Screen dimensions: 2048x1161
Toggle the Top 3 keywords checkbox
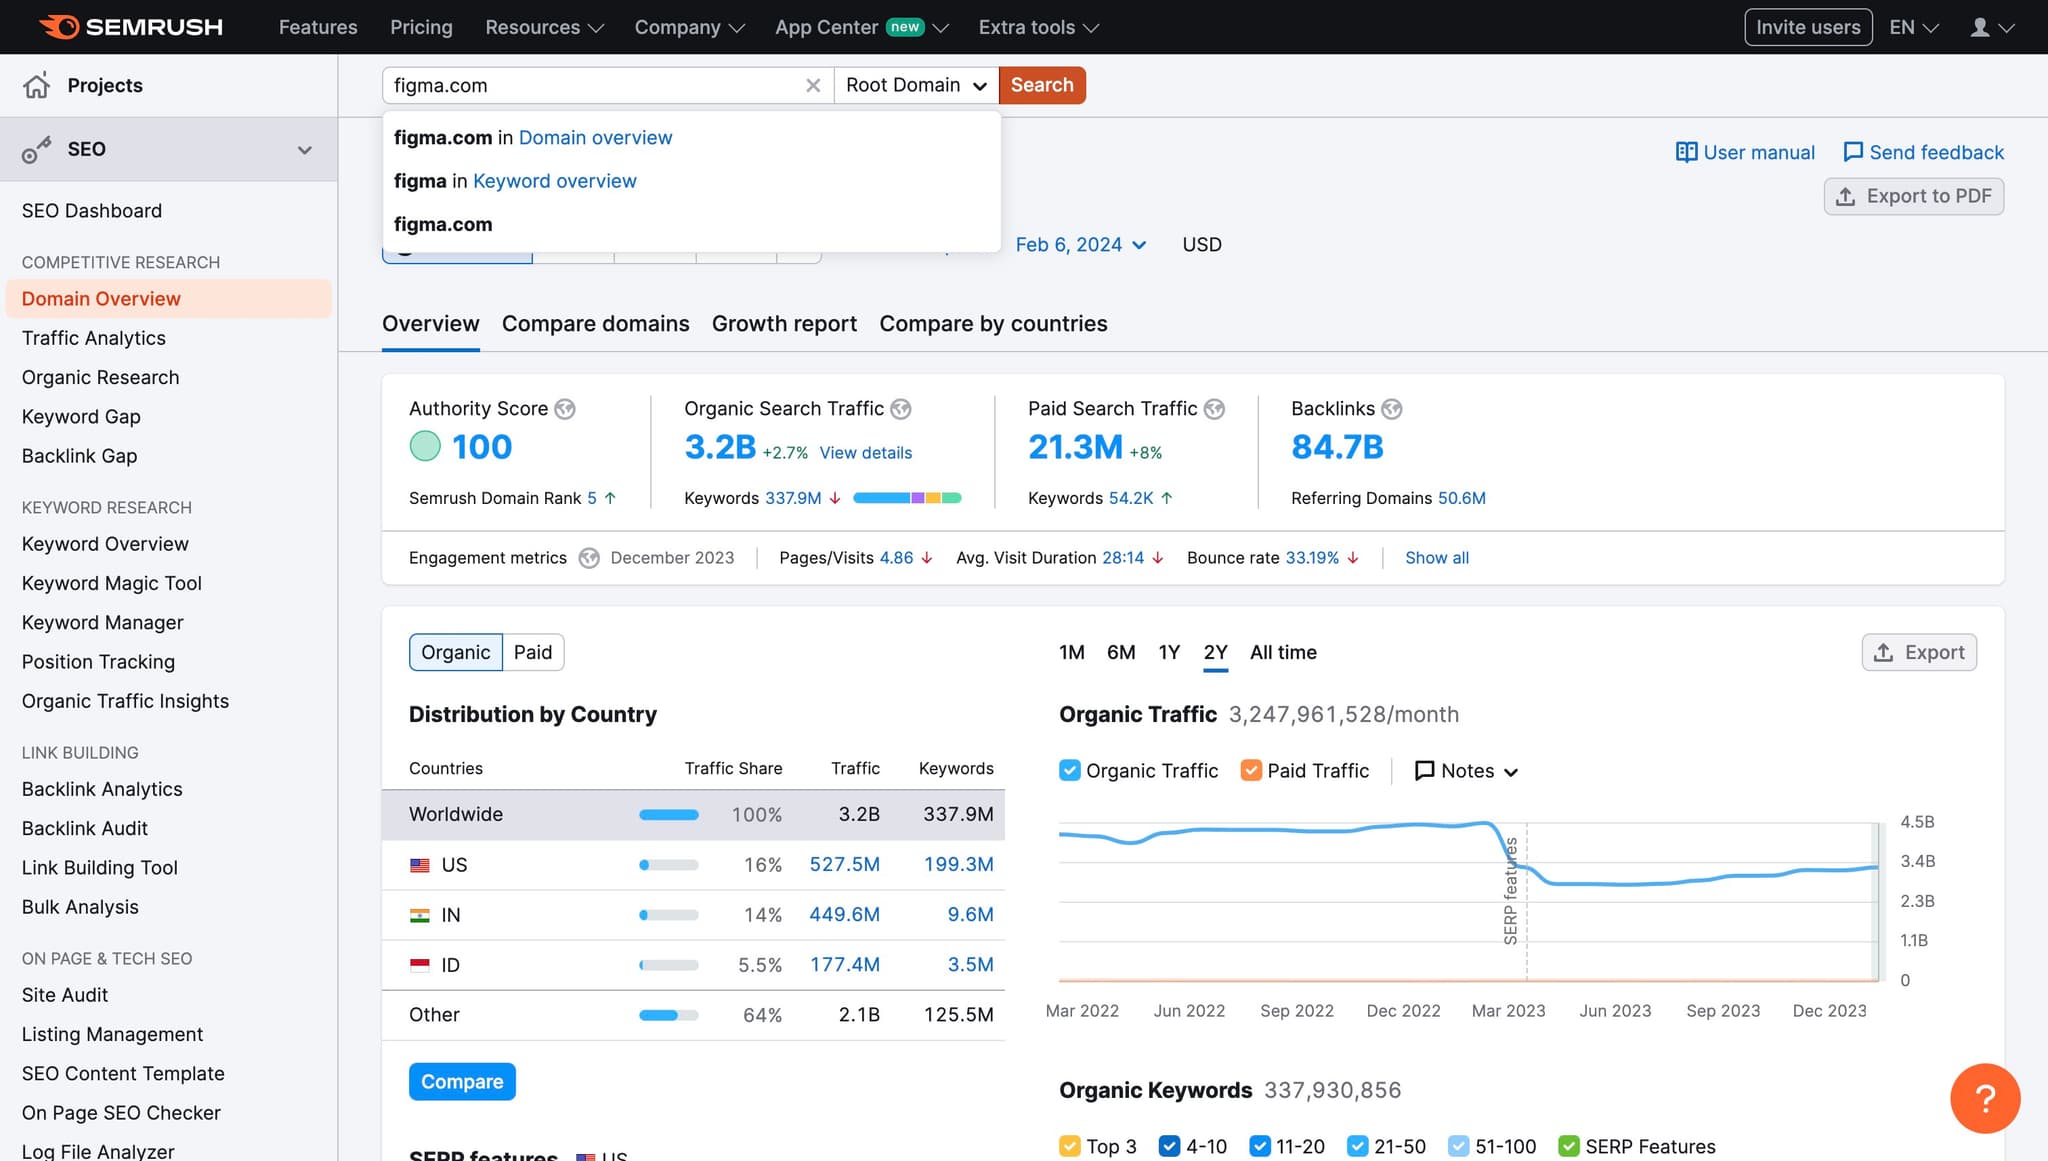1069,1146
